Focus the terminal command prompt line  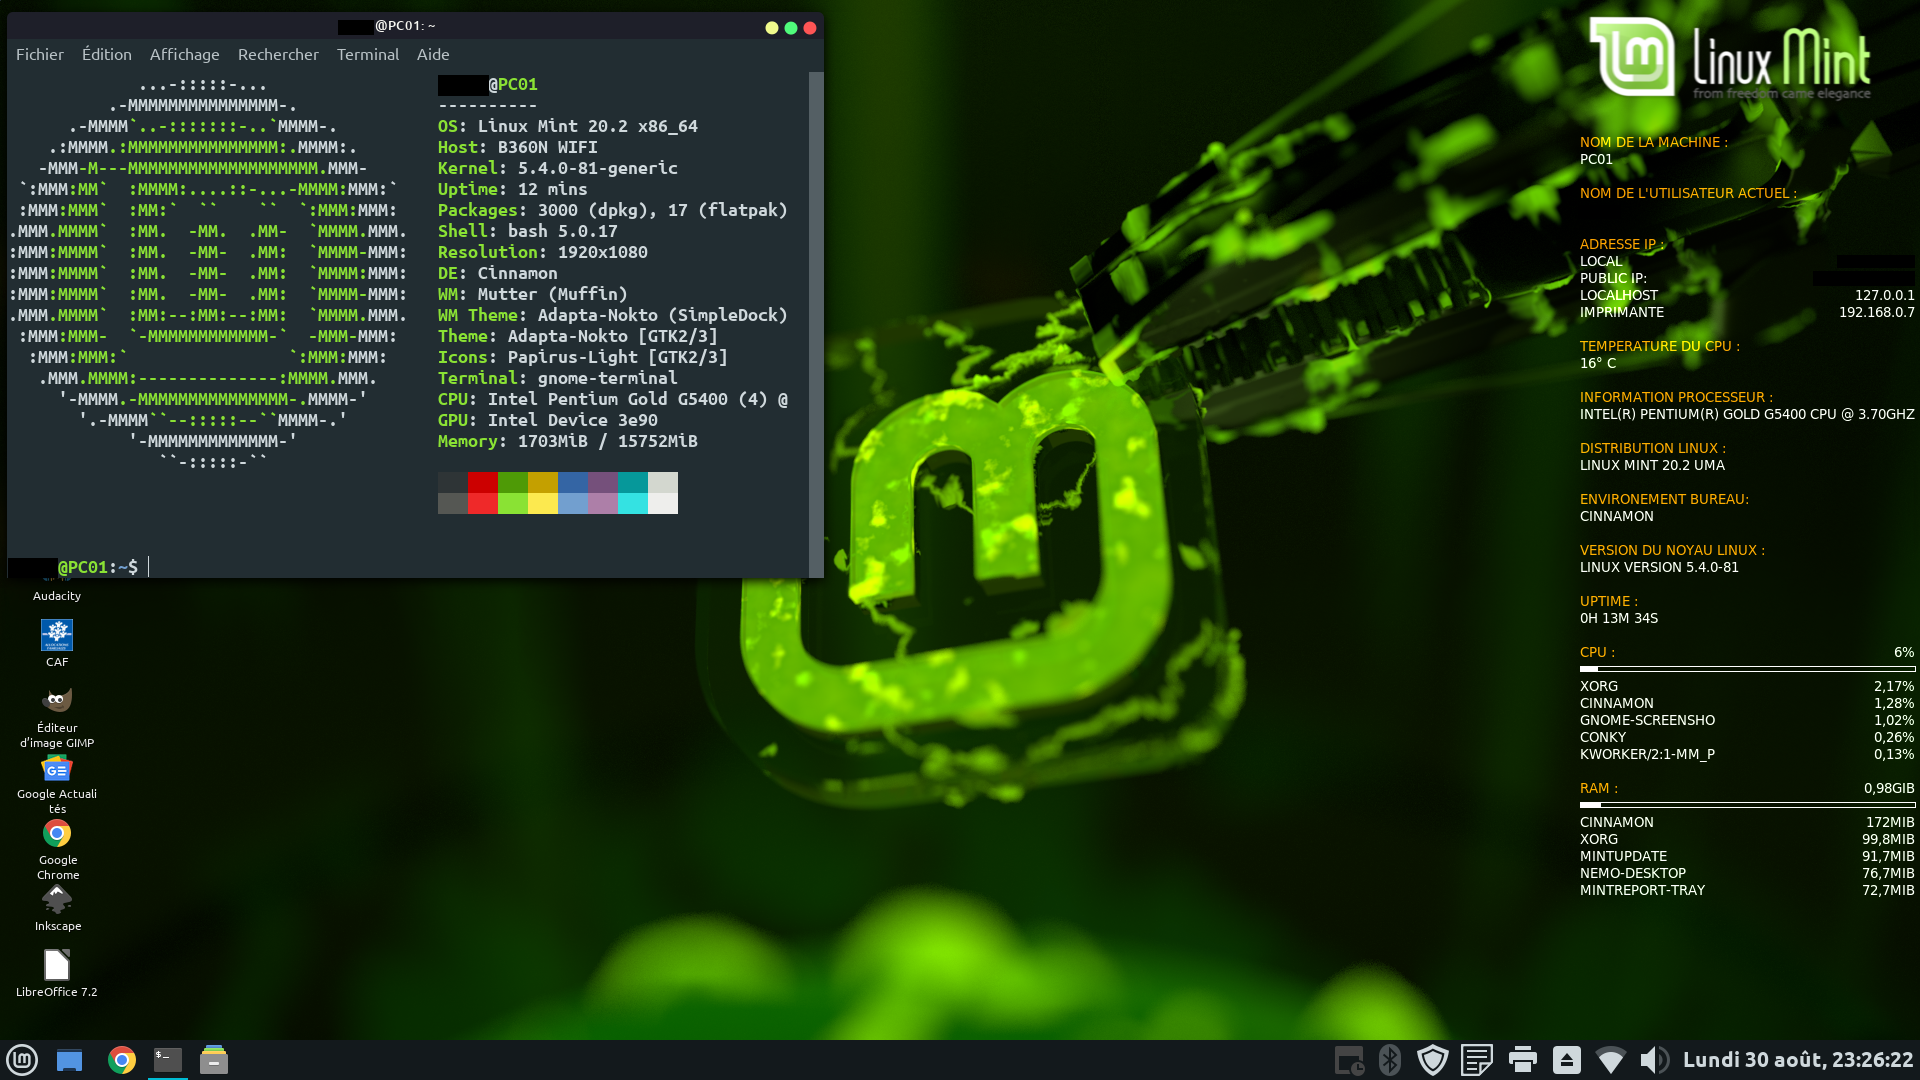point(408,567)
